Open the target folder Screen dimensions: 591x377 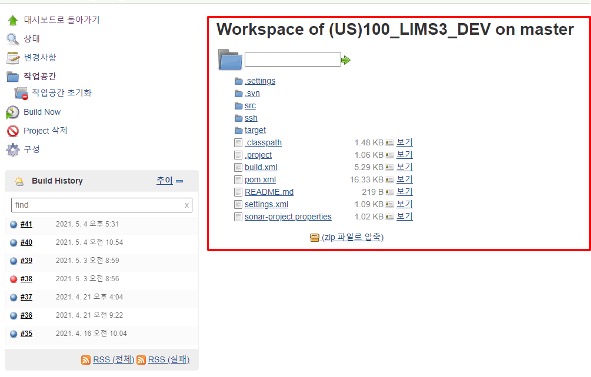[x=255, y=130]
